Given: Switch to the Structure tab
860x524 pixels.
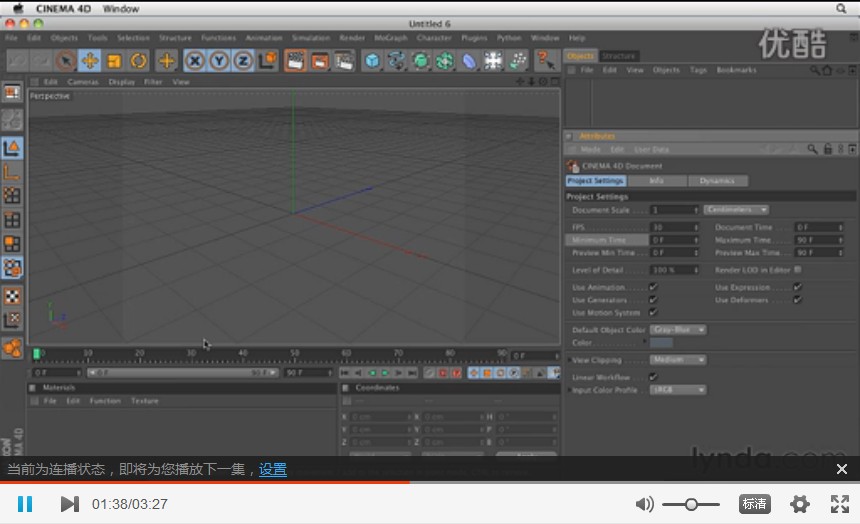Looking at the screenshot, I should pos(618,56).
